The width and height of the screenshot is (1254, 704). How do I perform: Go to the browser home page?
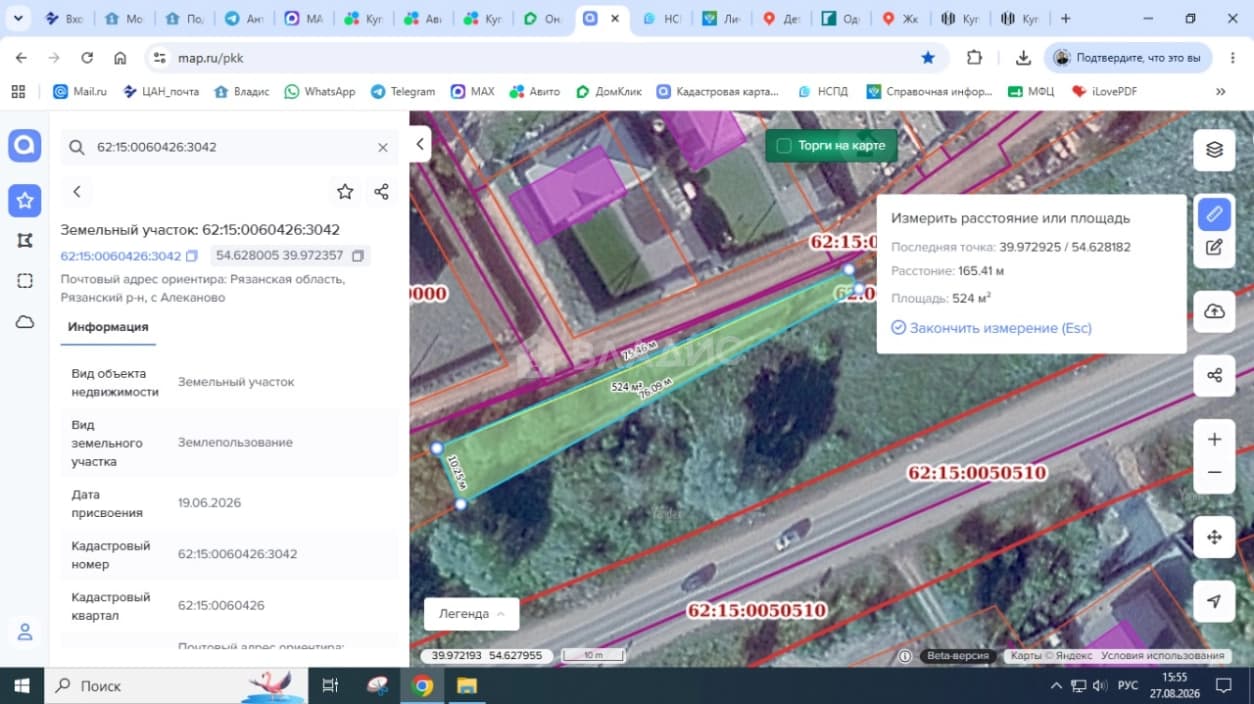point(120,58)
